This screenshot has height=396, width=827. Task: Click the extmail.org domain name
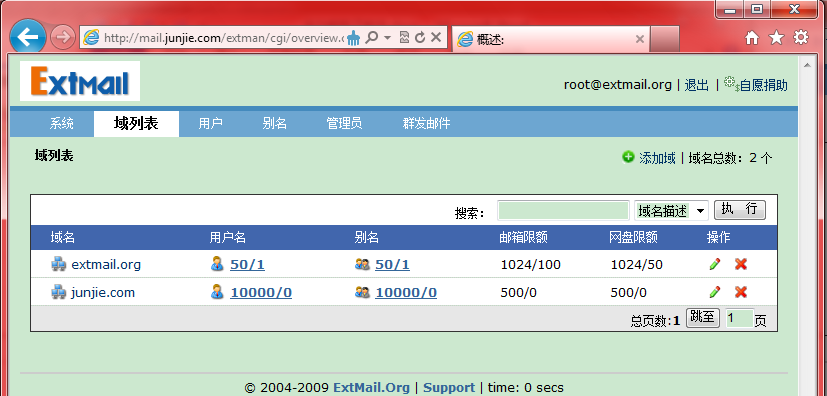click(x=106, y=264)
